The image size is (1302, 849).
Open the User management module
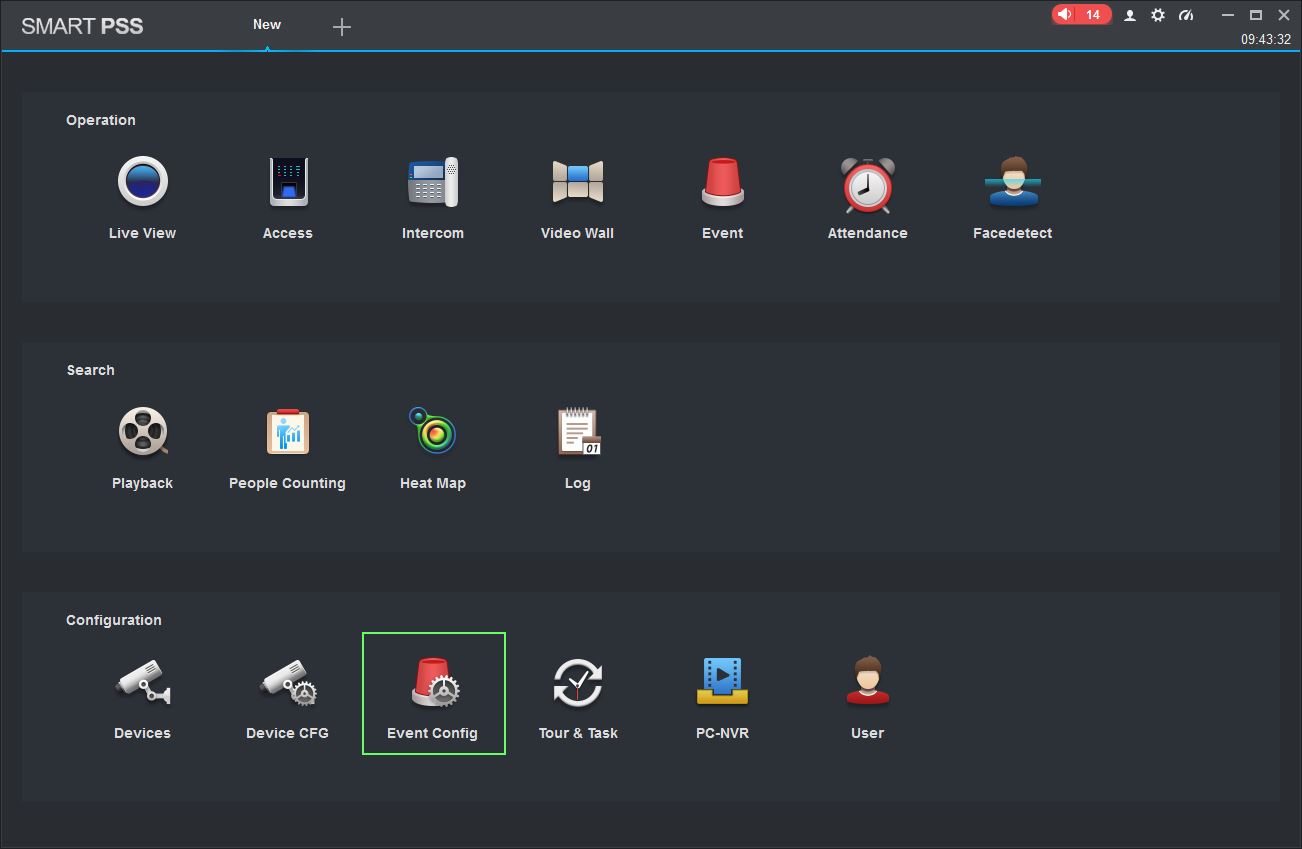867,698
